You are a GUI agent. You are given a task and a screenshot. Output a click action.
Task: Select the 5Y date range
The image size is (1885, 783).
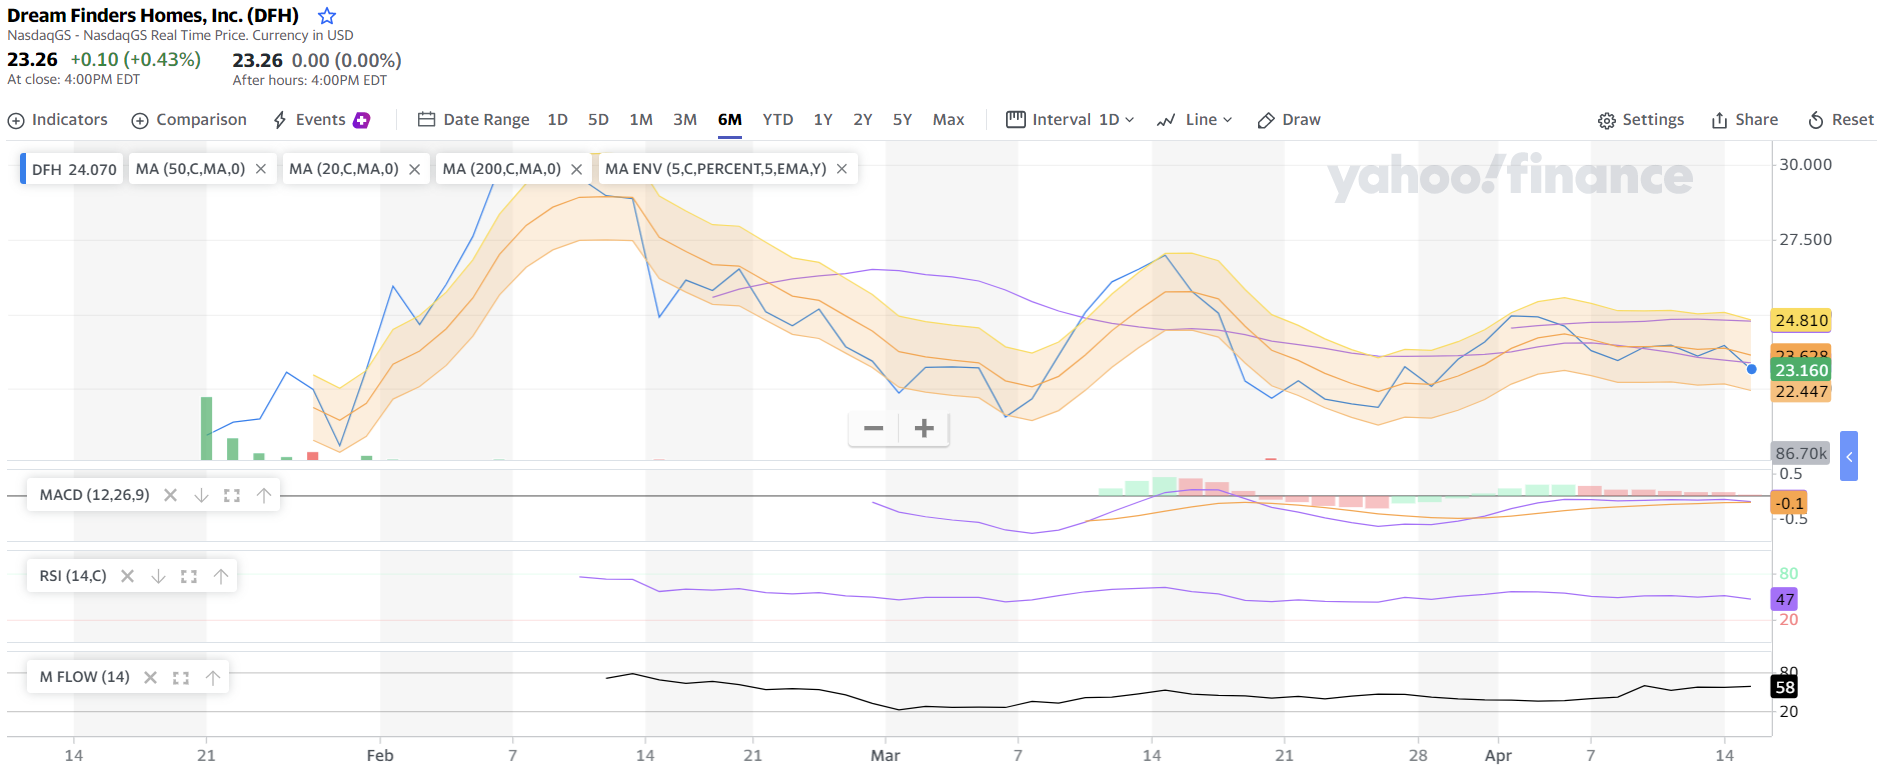coord(902,120)
